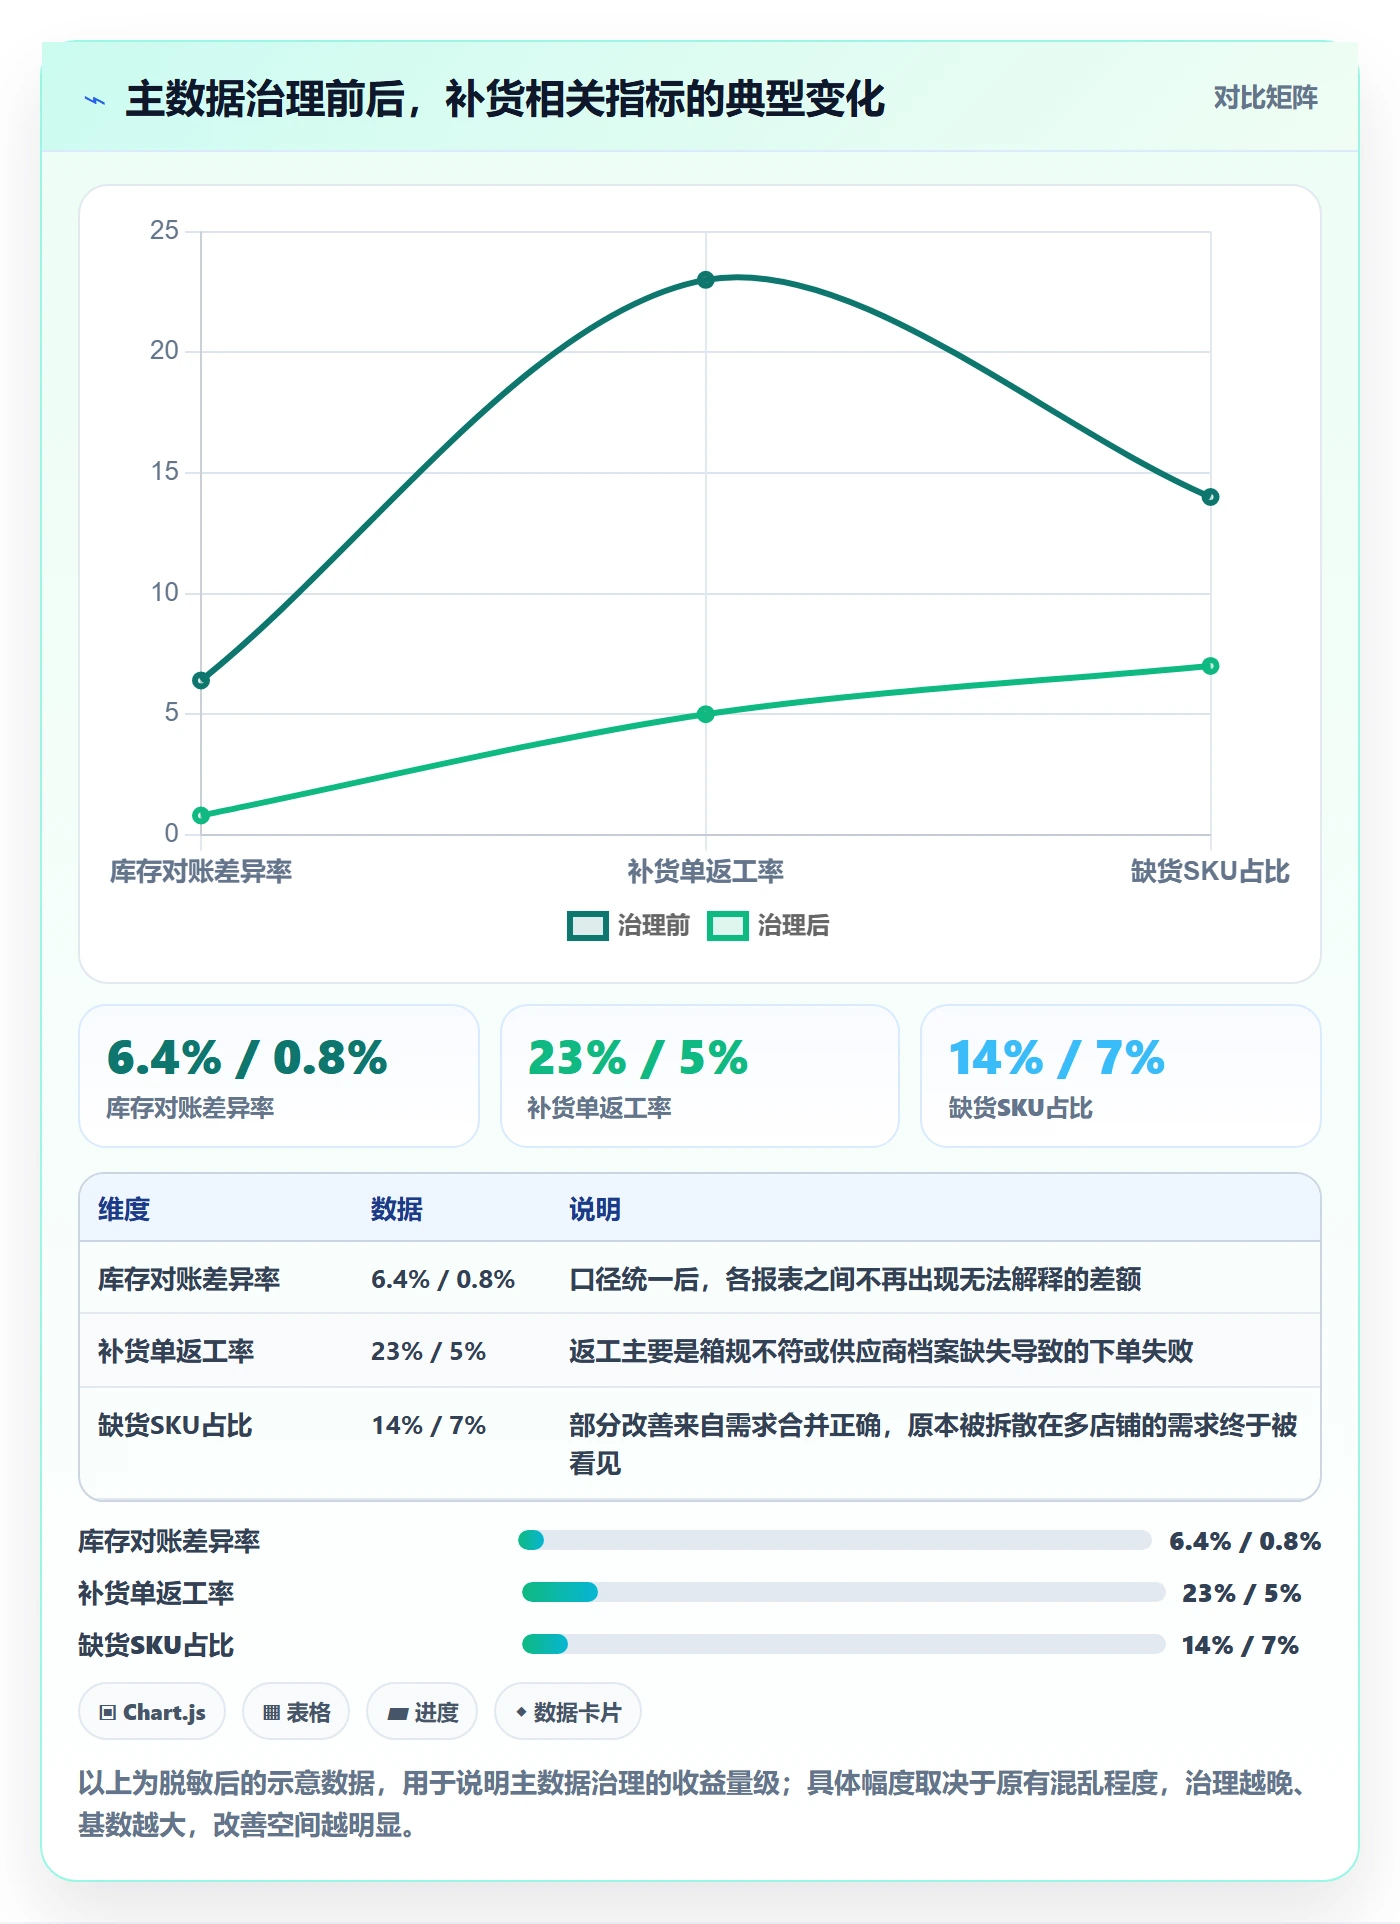This screenshot has height=1924, width=1400.
Task: Click 治理后 data point at 缺货SKU占比
Action: point(1210,666)
